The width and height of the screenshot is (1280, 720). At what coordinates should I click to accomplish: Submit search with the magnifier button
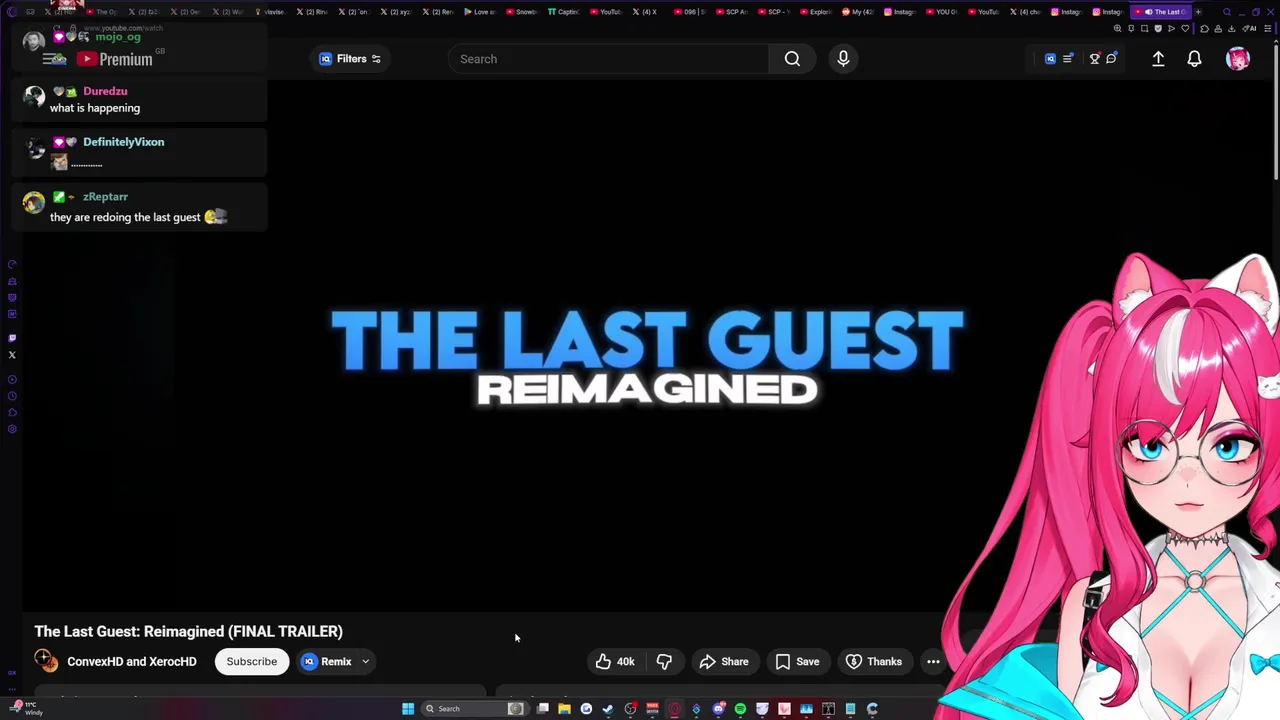(x=792, y=59)
